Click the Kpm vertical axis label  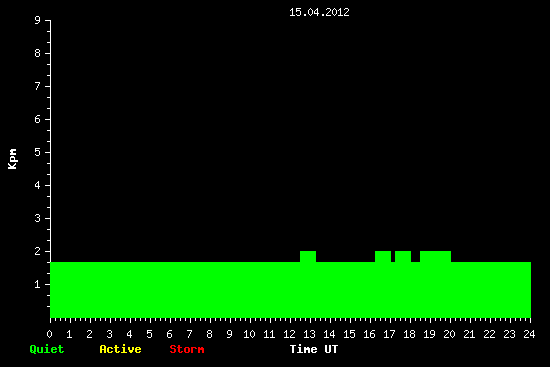12,159
